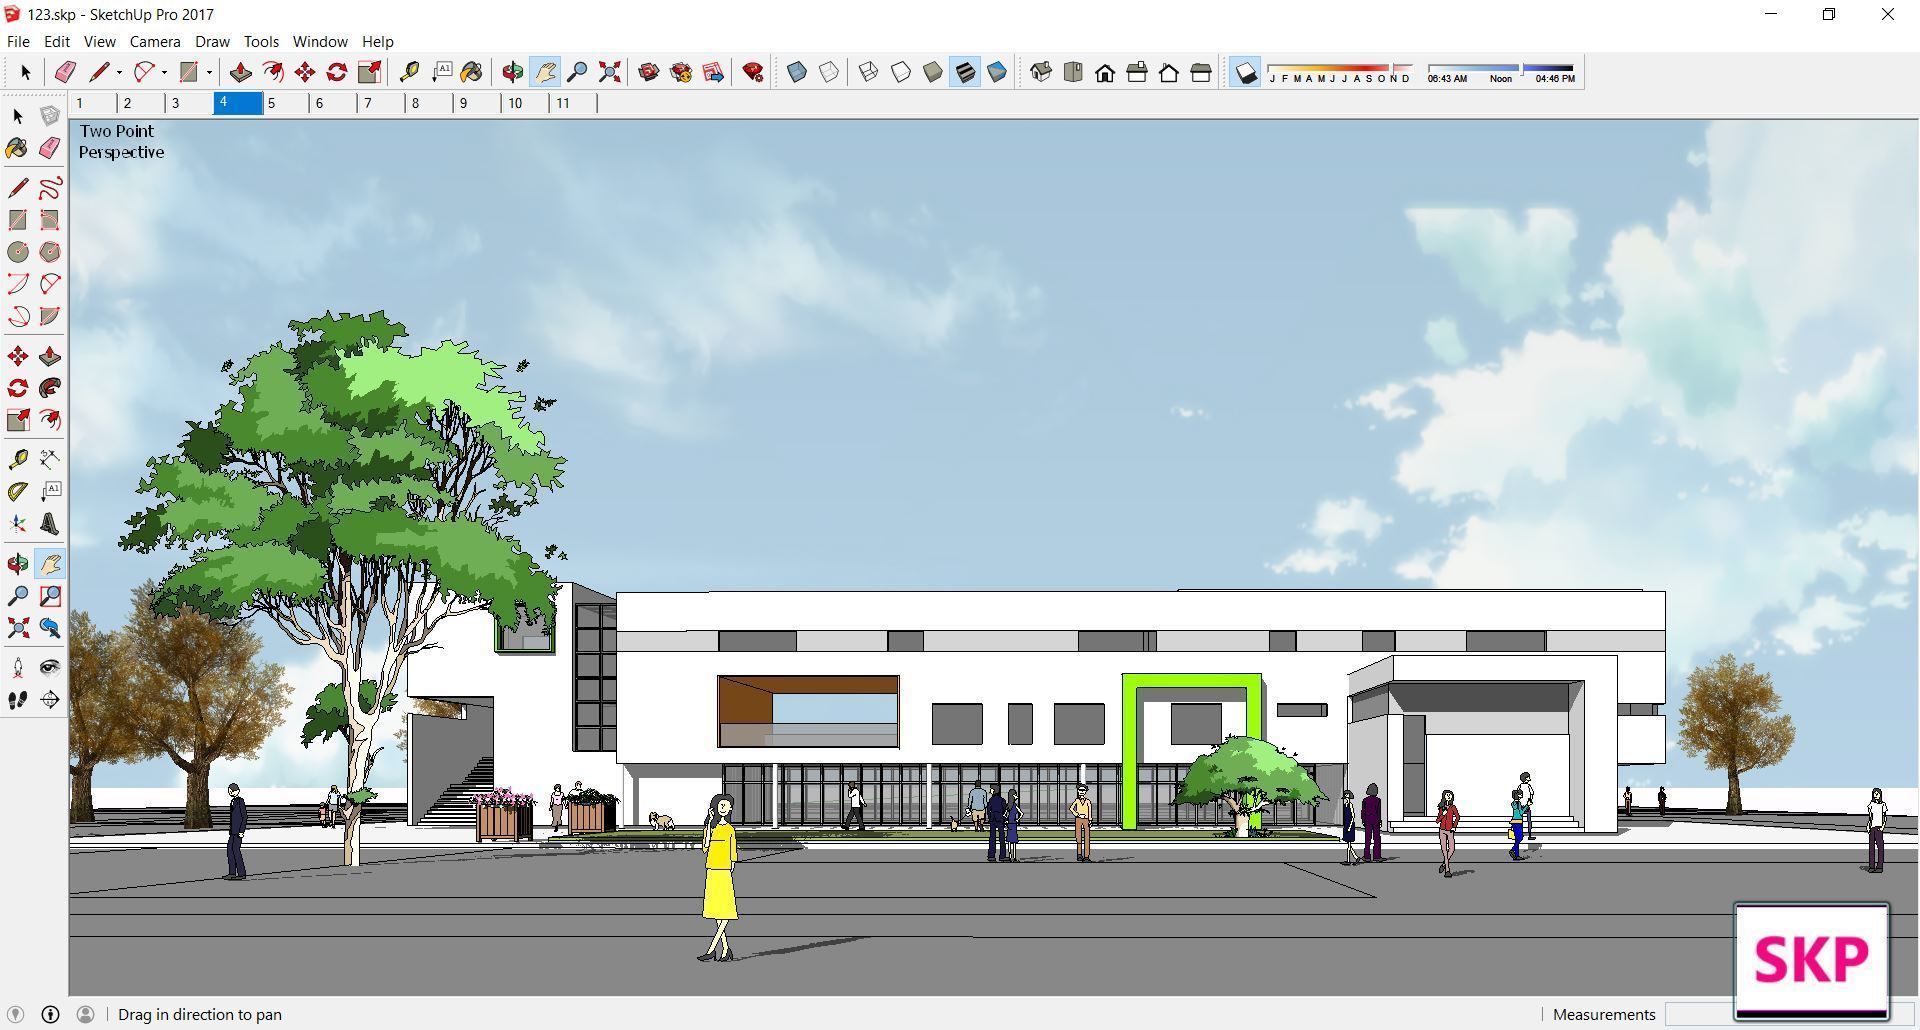Select the Scale tool in top toolbar
Viewport: 1920px width, 1030px height.
(x=369, y=72)
